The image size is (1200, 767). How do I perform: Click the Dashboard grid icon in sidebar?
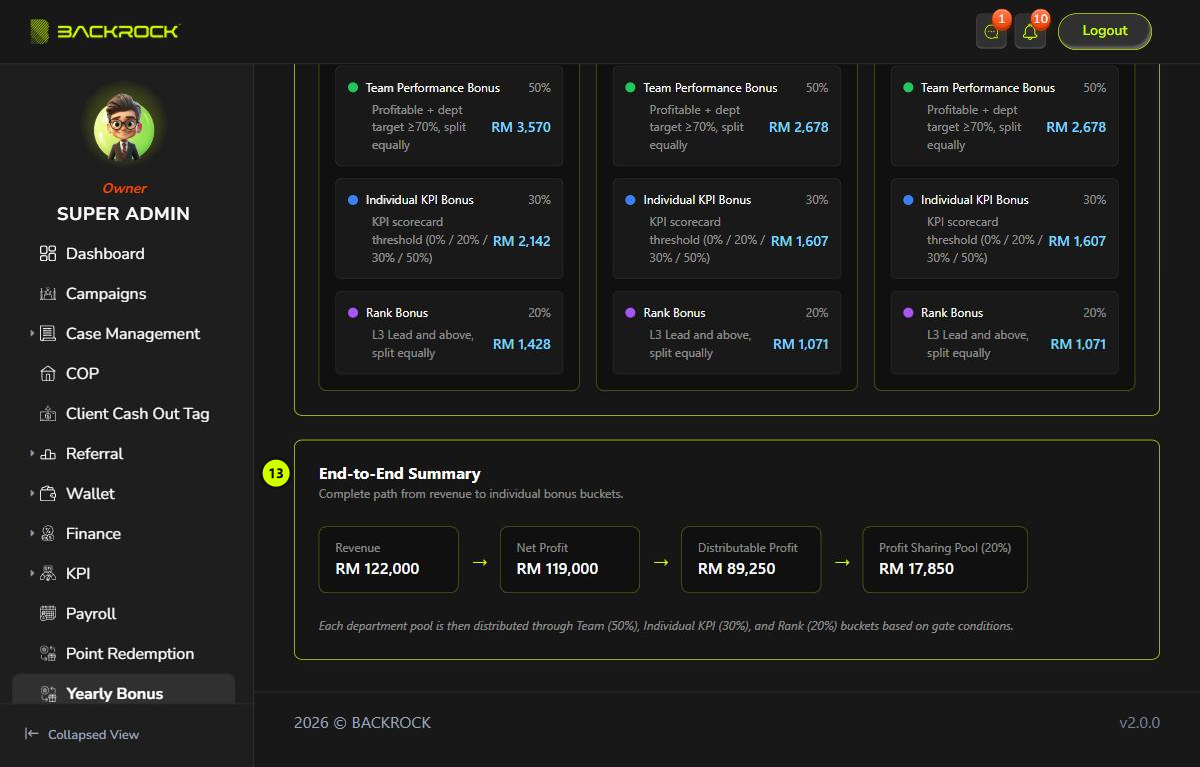pos(48,254)
